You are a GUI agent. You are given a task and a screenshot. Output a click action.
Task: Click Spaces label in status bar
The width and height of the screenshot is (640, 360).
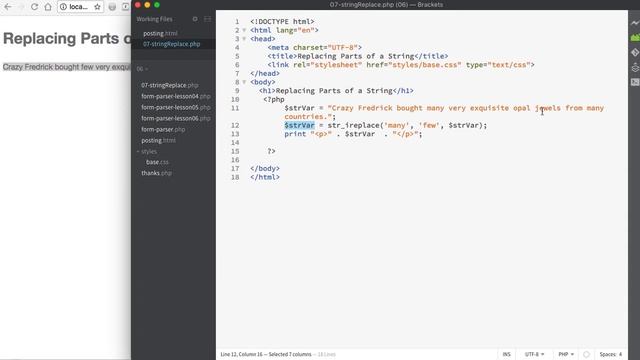click(x=608, y=354)
